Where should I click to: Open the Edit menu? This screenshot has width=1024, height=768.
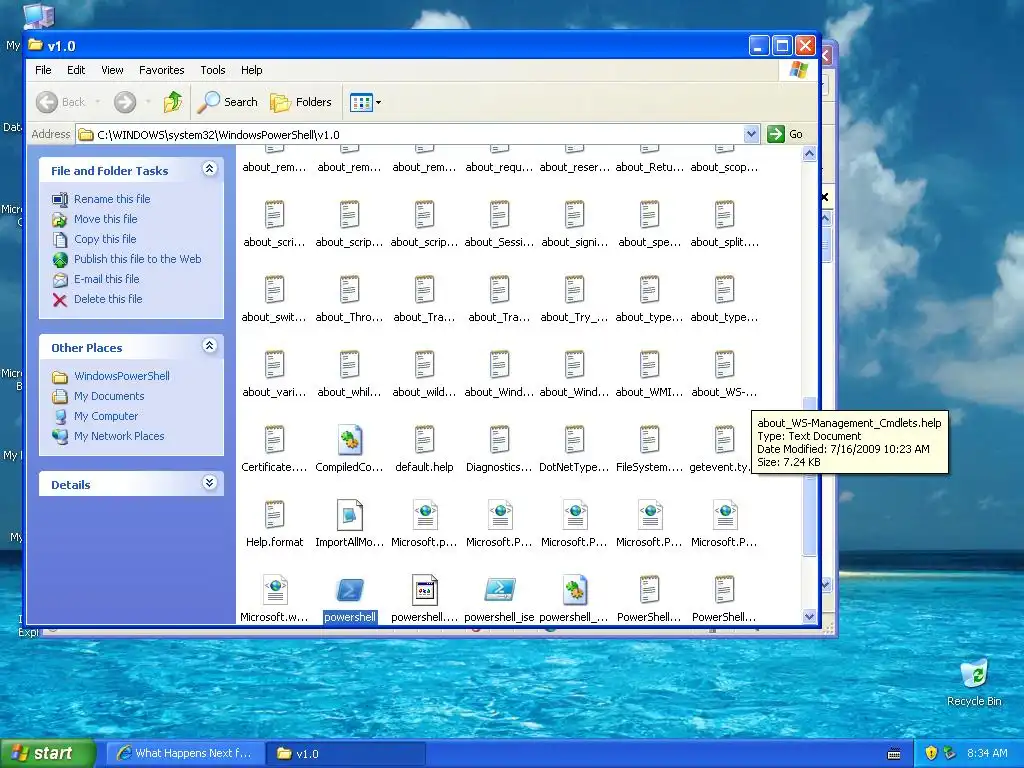(x=76, y=70)
